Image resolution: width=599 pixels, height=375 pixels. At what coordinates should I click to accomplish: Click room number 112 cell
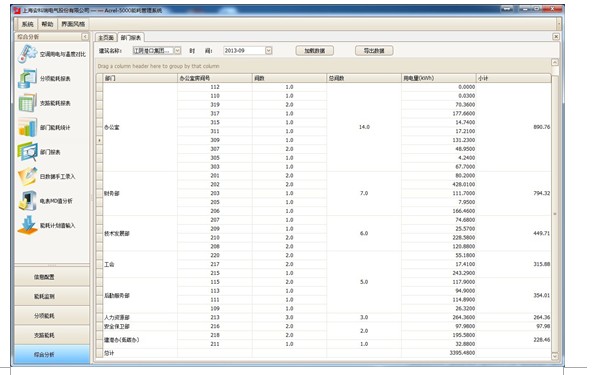215,87
